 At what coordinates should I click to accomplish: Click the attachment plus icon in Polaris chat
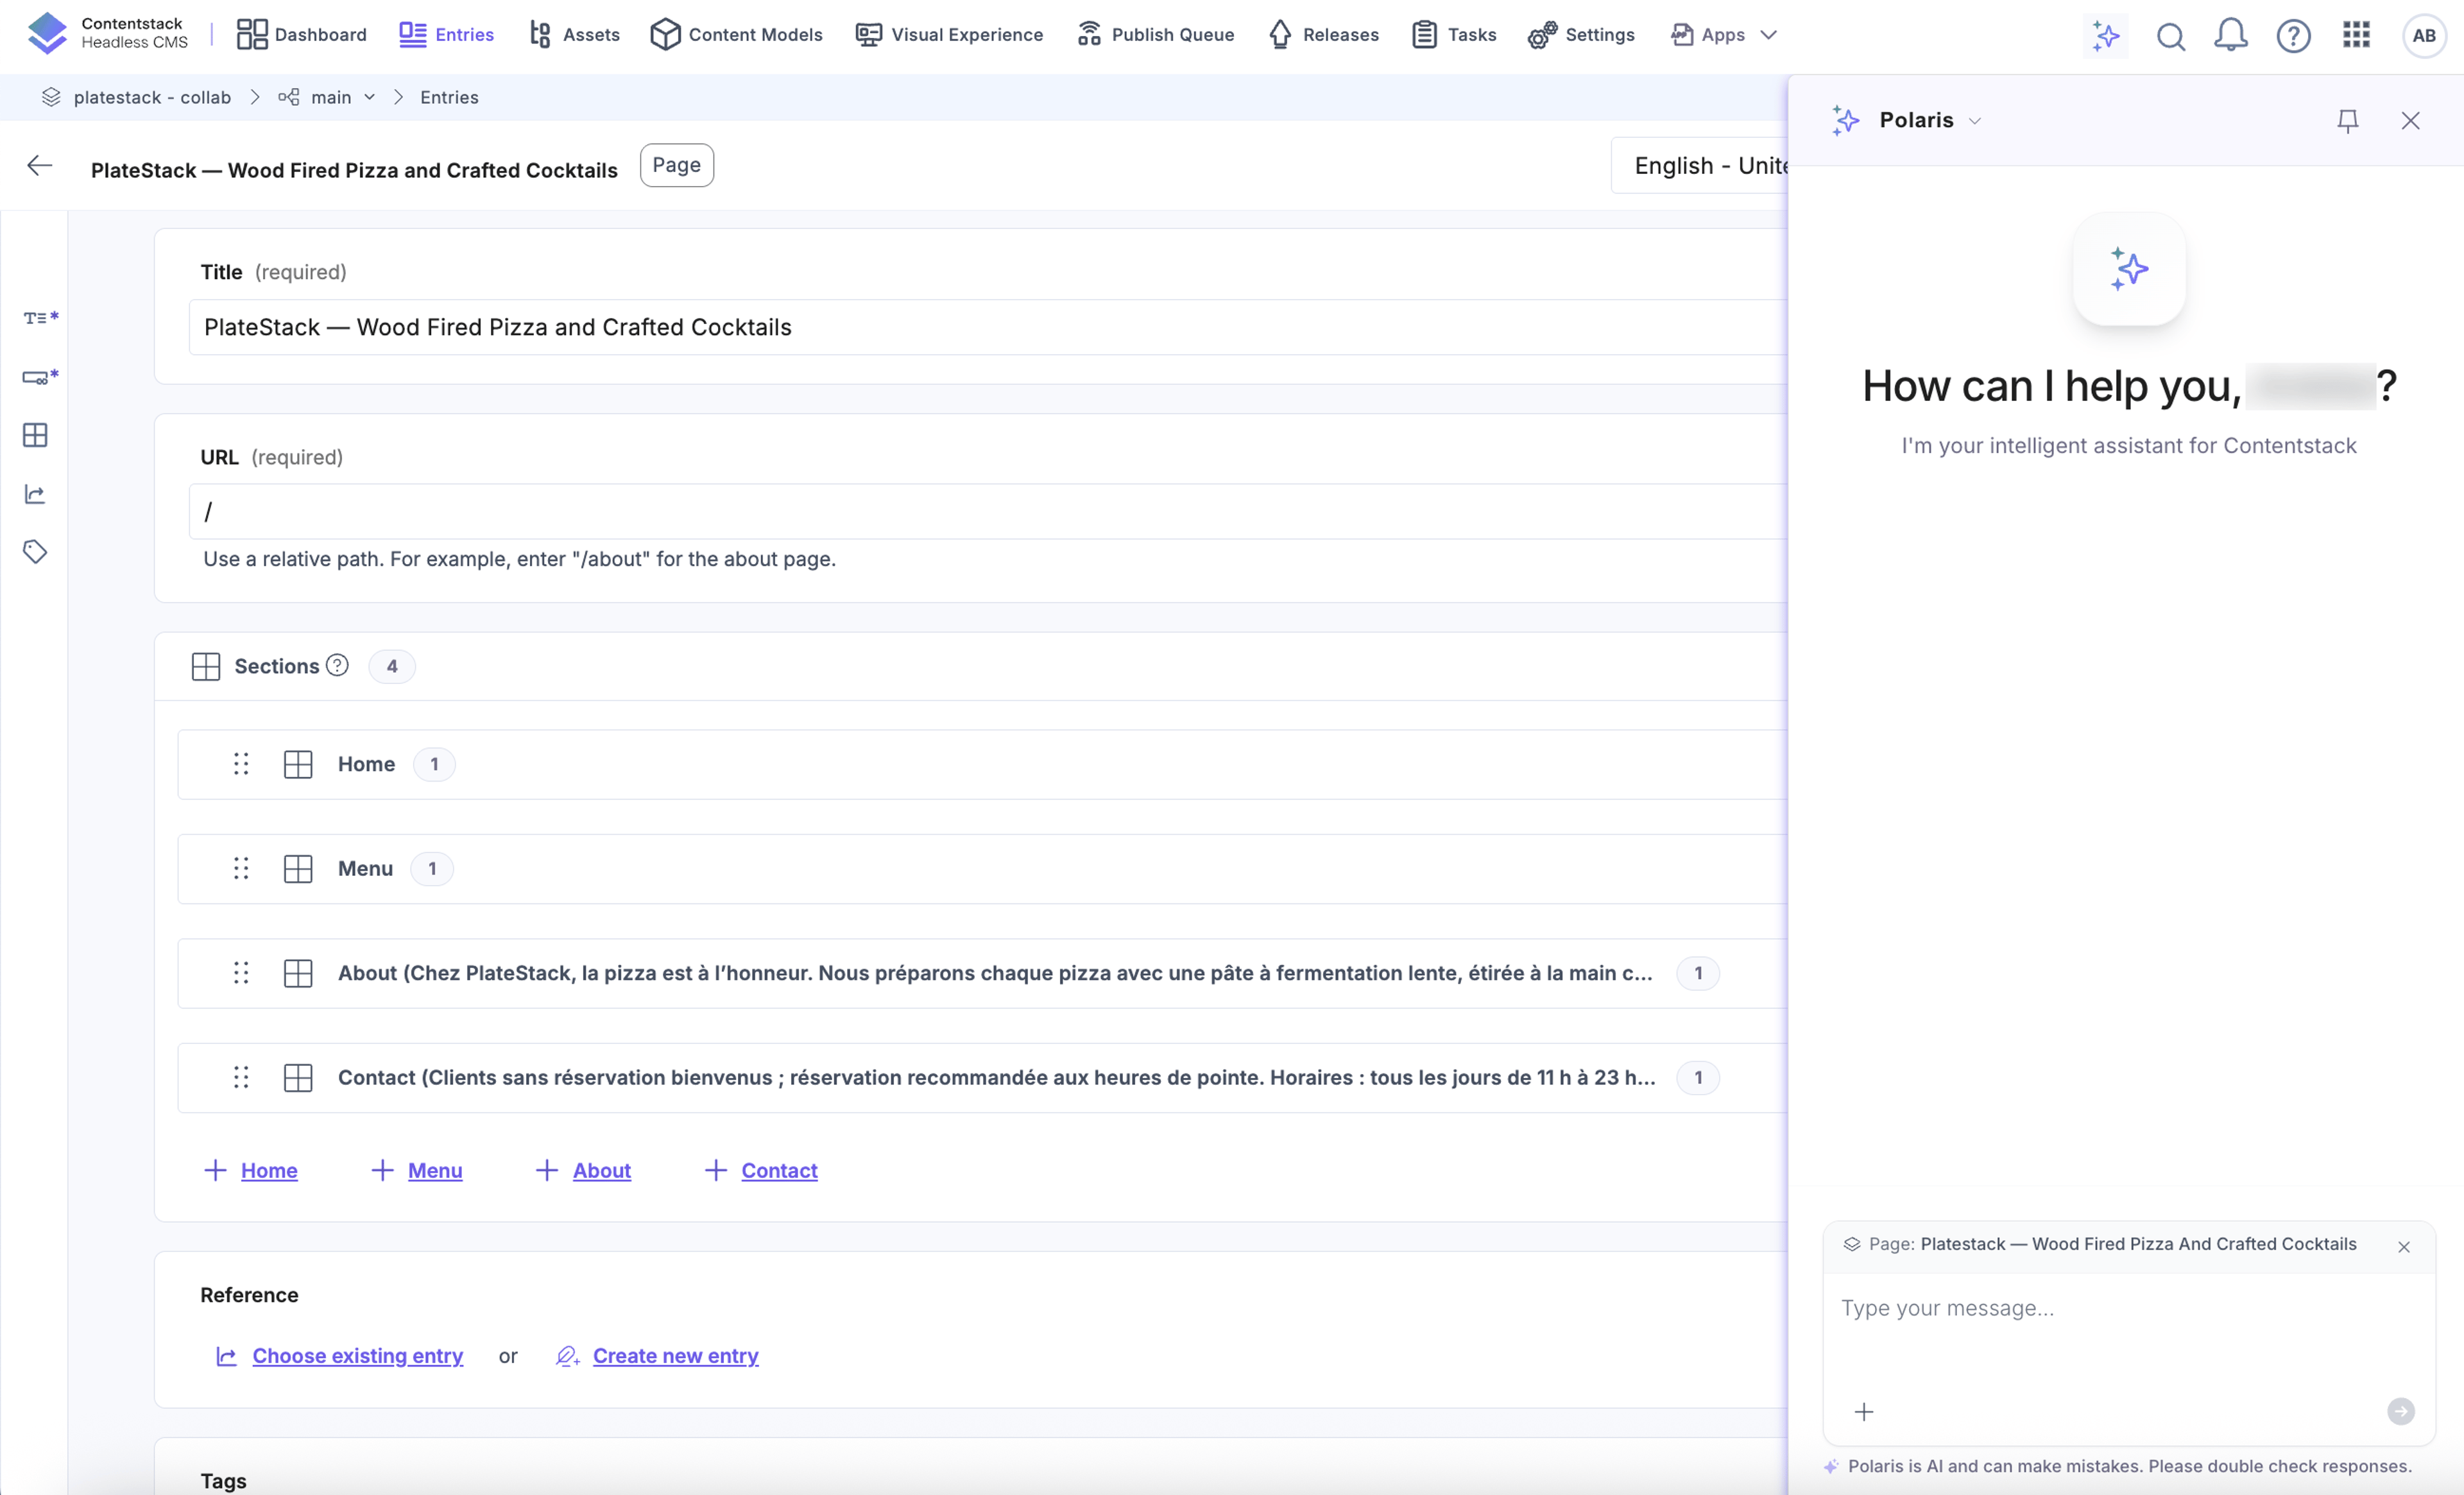1864,1412
